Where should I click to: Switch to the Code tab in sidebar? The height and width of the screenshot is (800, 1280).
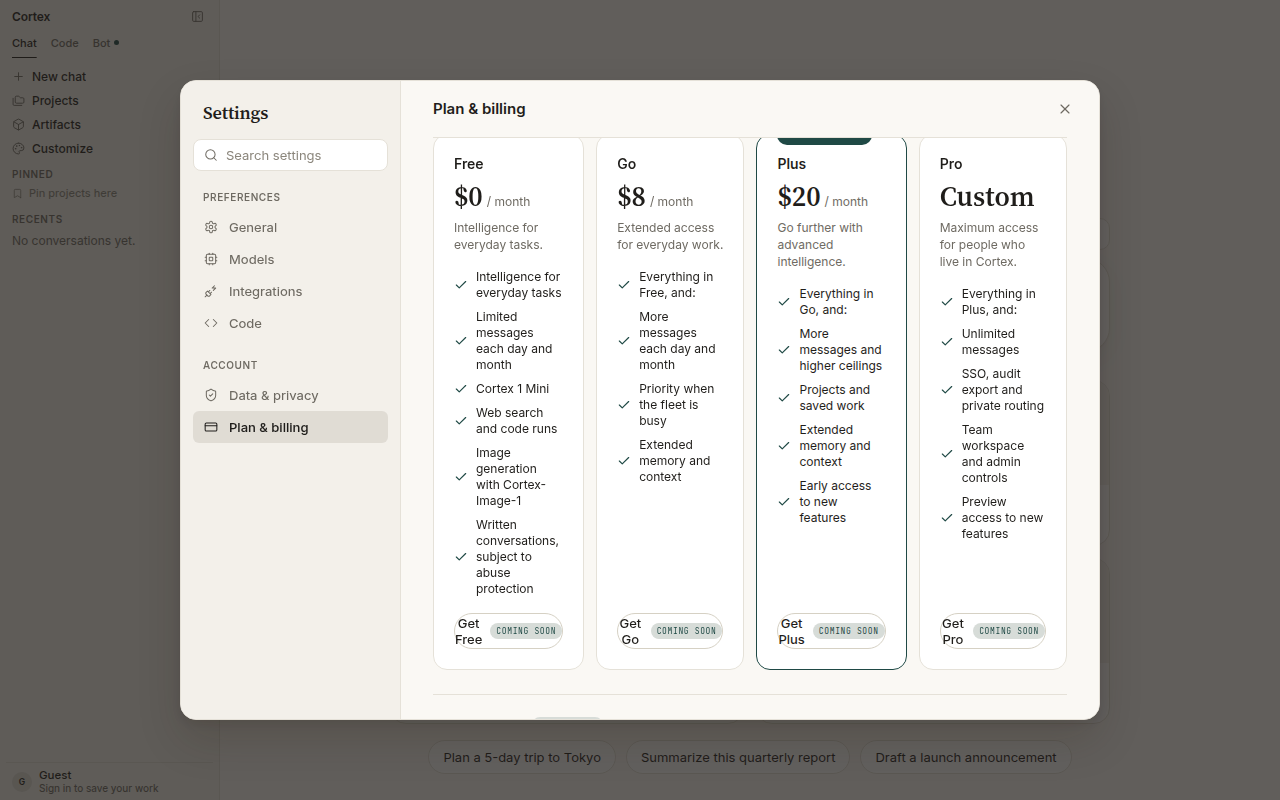click(65, 43)
